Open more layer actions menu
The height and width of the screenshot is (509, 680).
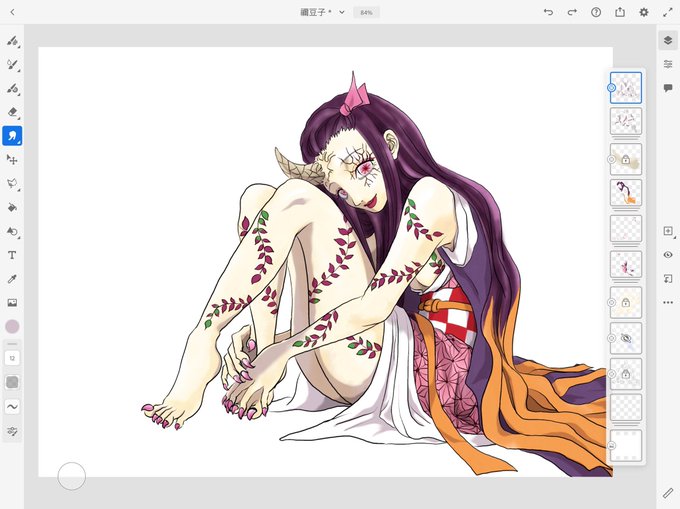click(668, 303)
